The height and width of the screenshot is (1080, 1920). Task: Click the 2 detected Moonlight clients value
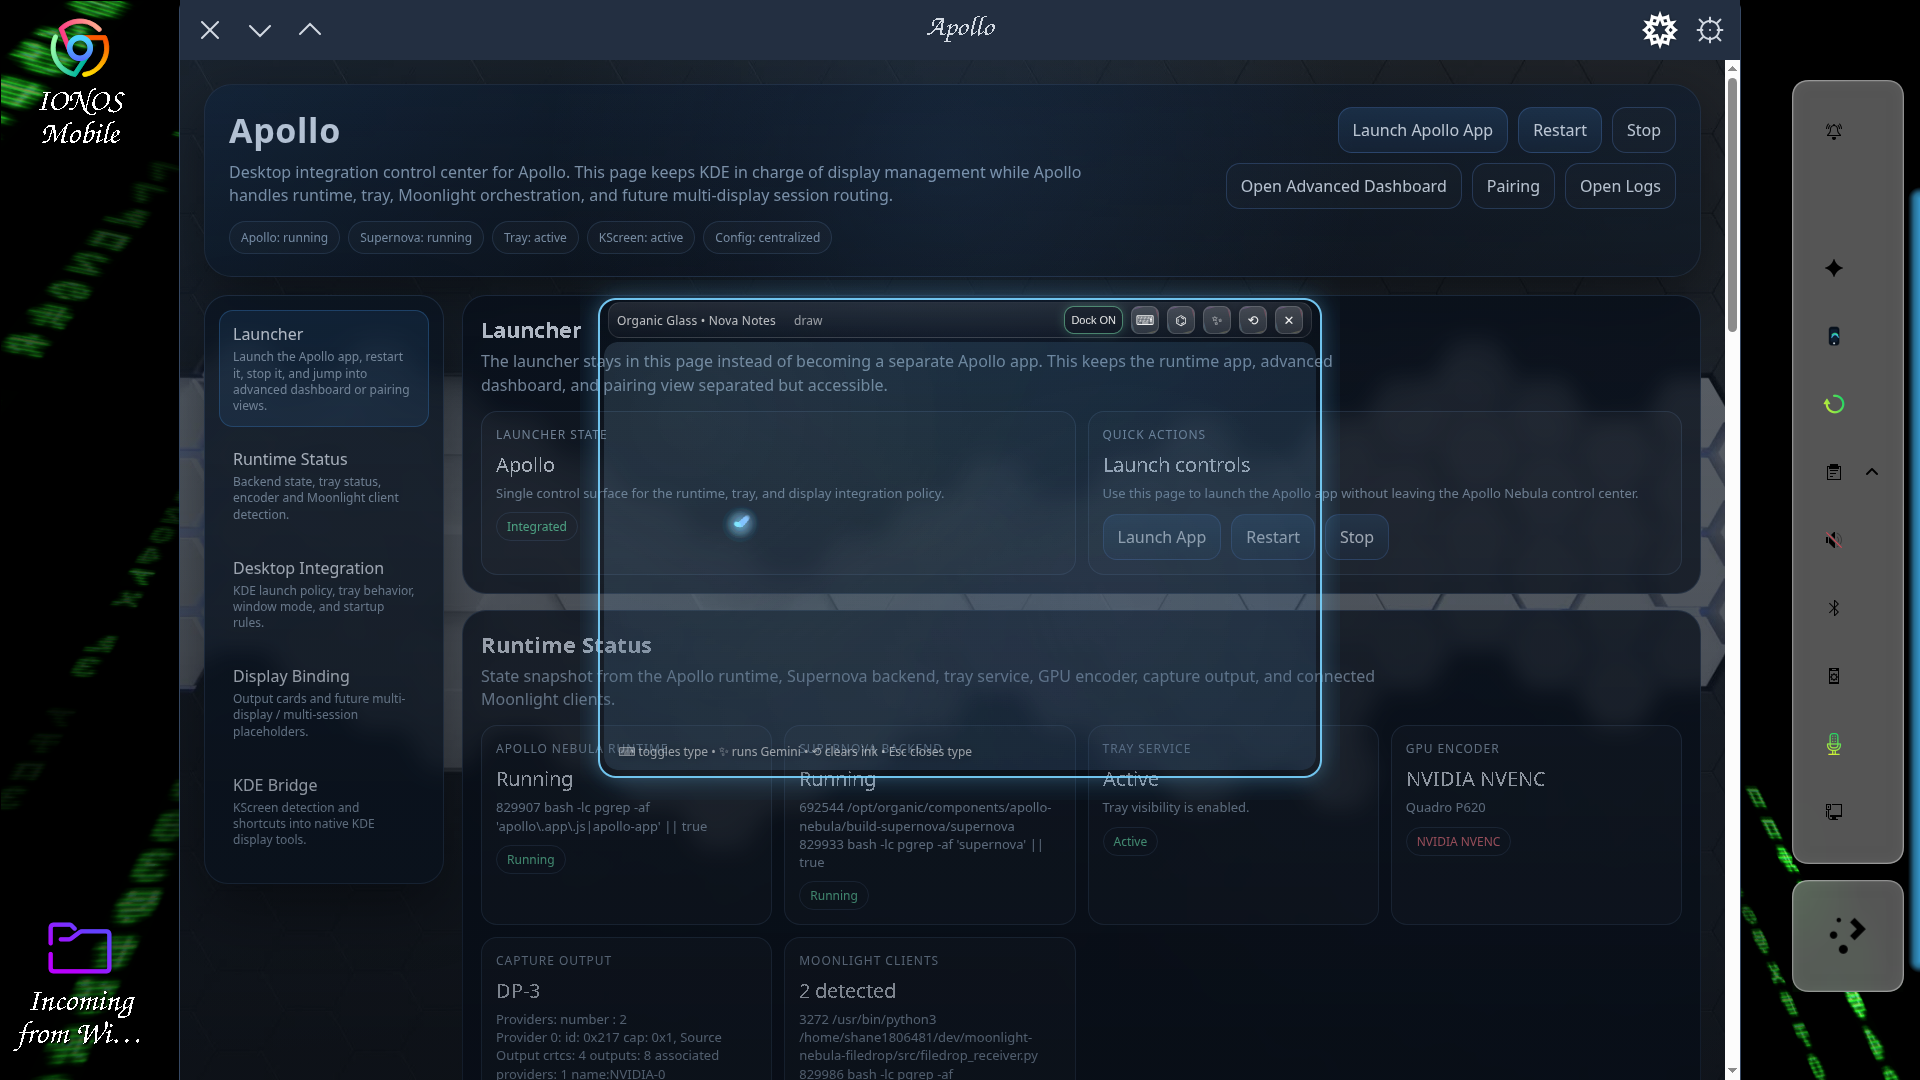tap(847, 991)
